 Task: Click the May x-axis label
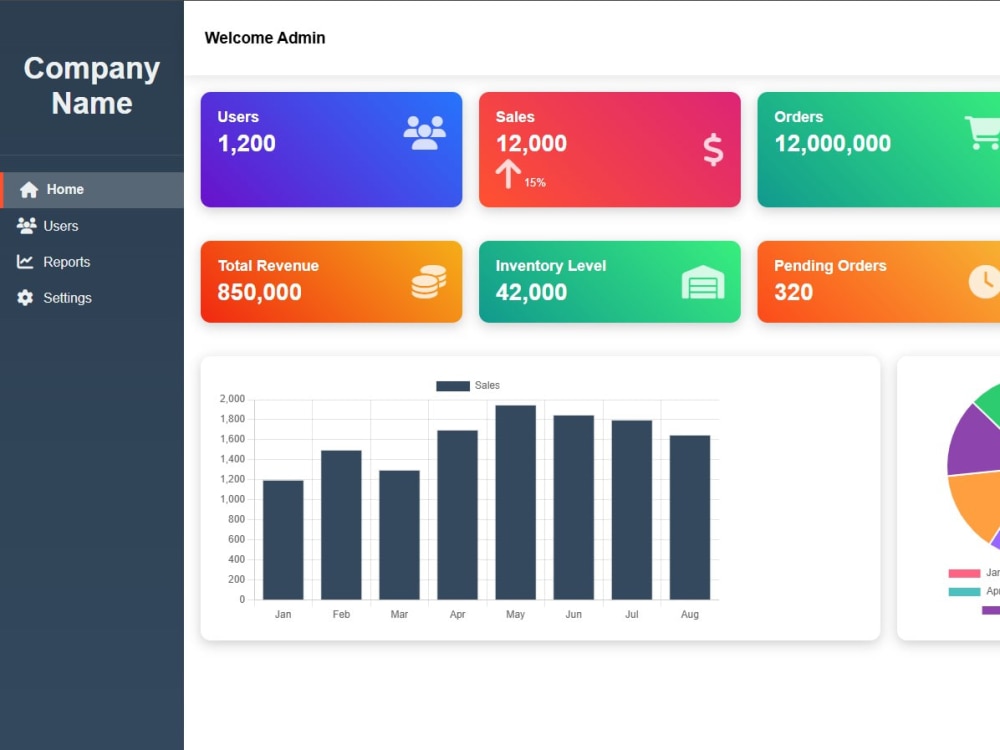(515, 614)
